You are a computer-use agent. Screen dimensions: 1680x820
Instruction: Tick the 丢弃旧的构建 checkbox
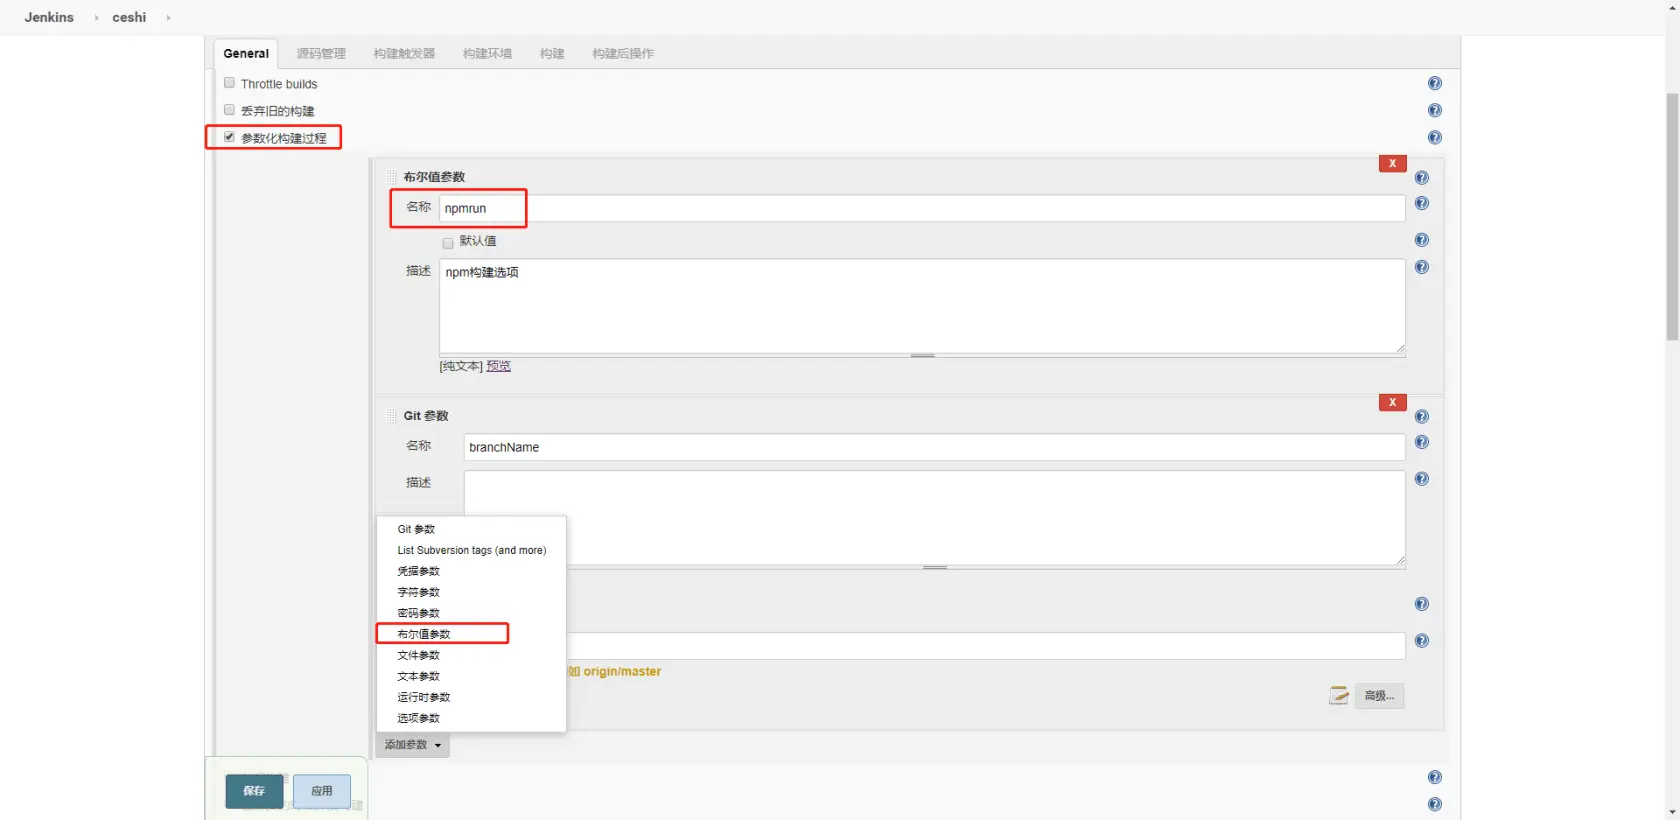click(229, 110)
